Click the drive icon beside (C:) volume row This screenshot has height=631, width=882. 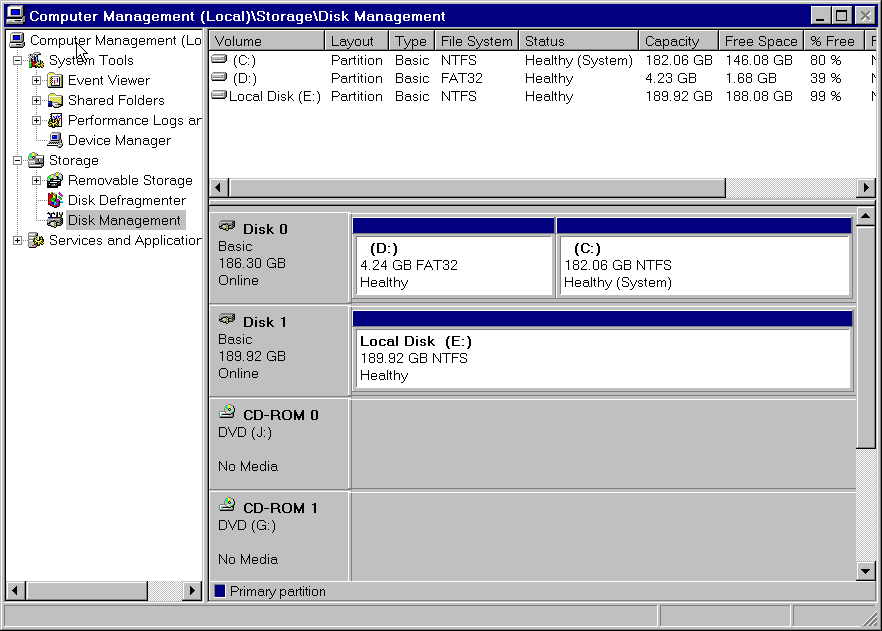pyautogui.click(x=219, y=58)
